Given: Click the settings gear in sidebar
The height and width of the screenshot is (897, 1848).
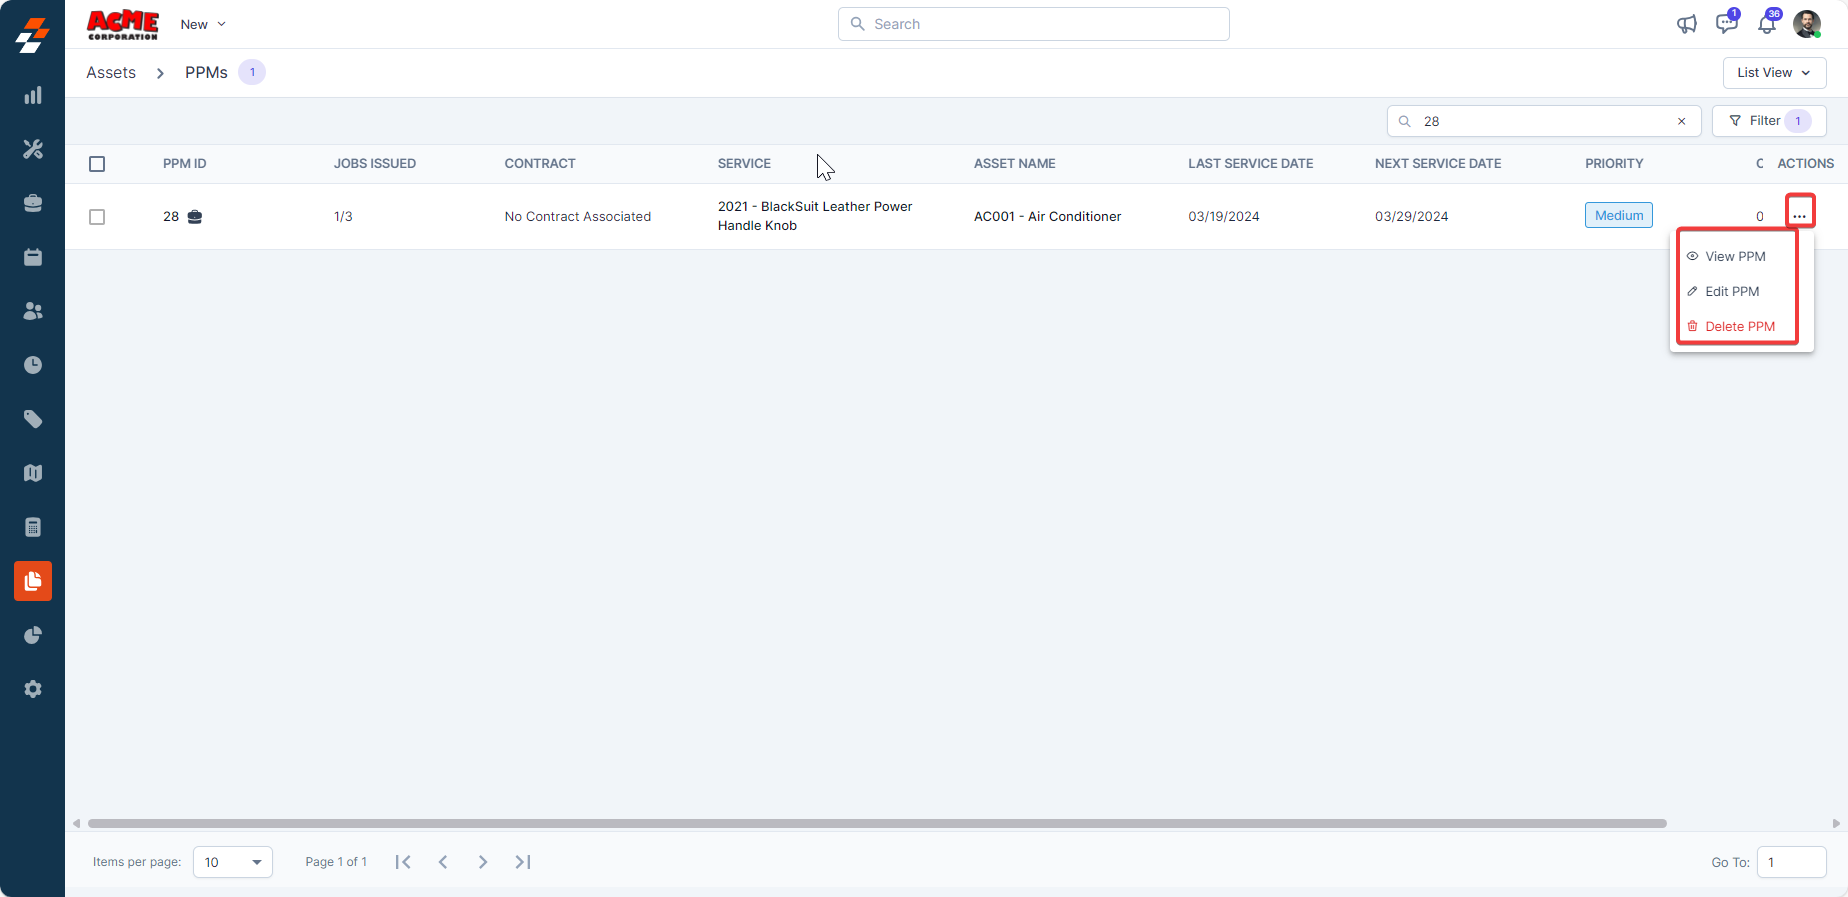Looking at the screenshot, I should pos(33,689).
